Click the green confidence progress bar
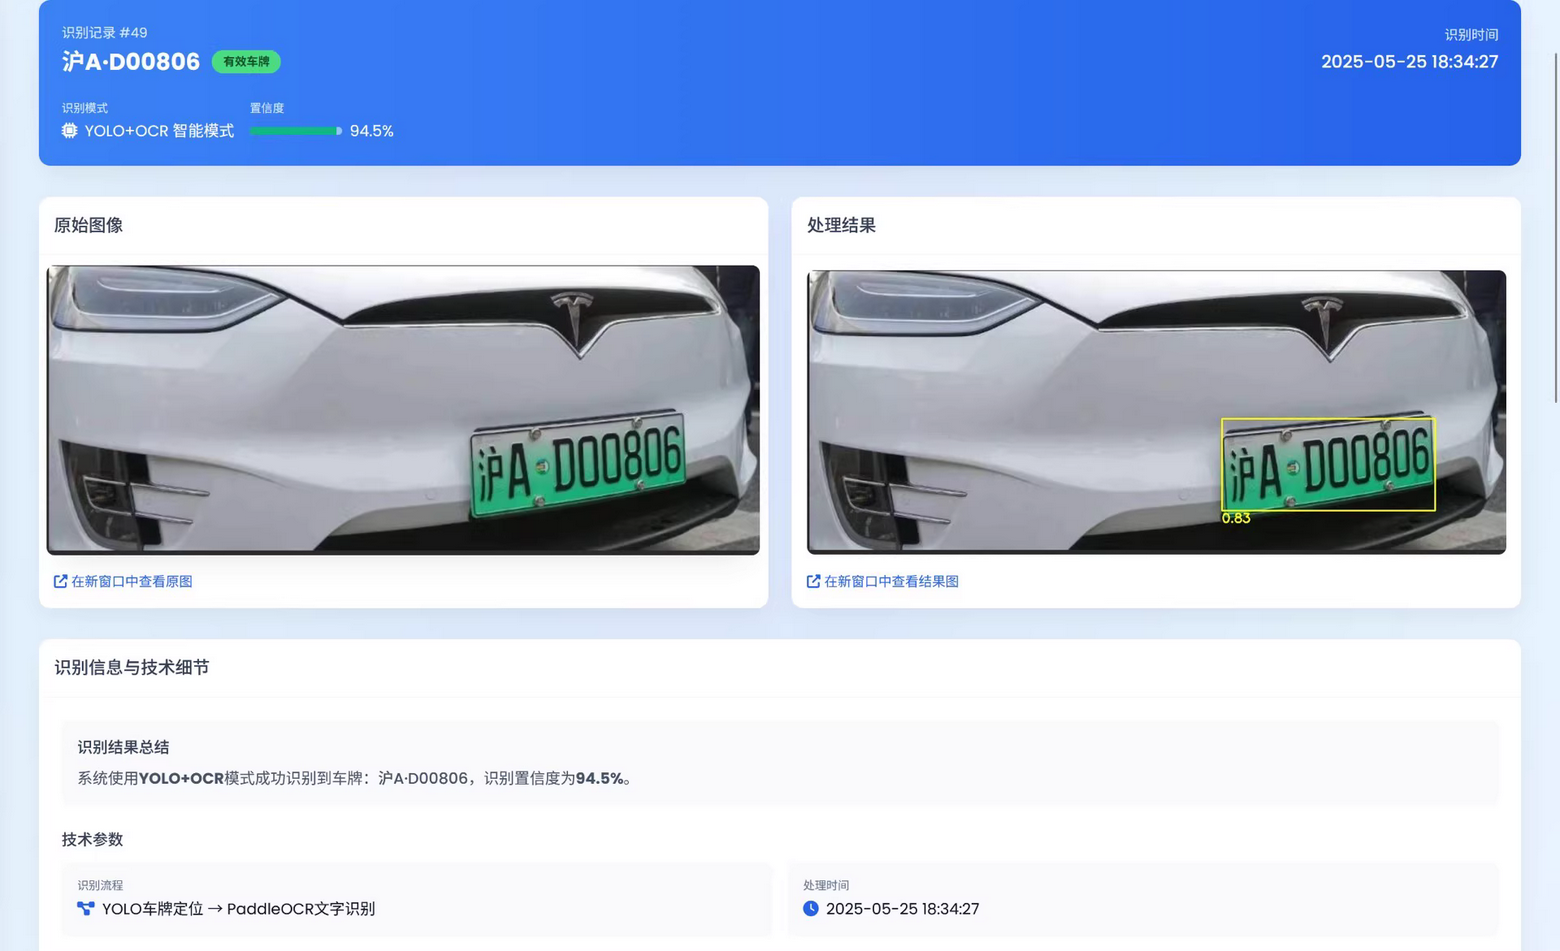Viewport: 1560px width, 951px height. tap(295, 131)
